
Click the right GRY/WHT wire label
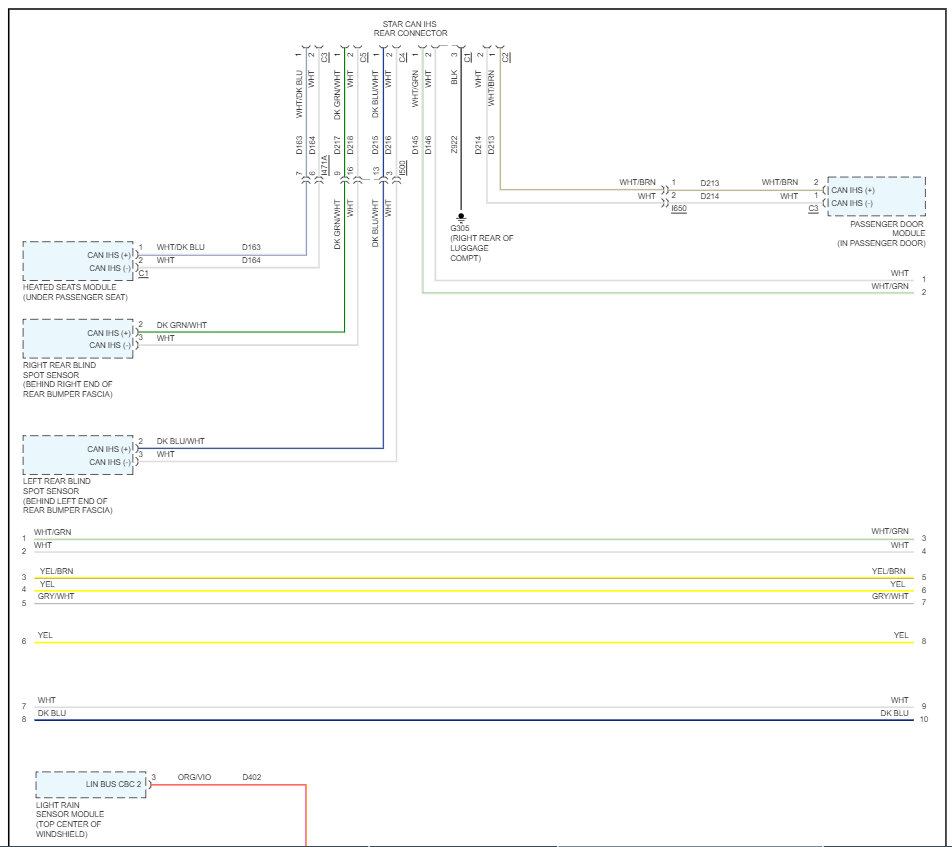[x=890, y=596]
